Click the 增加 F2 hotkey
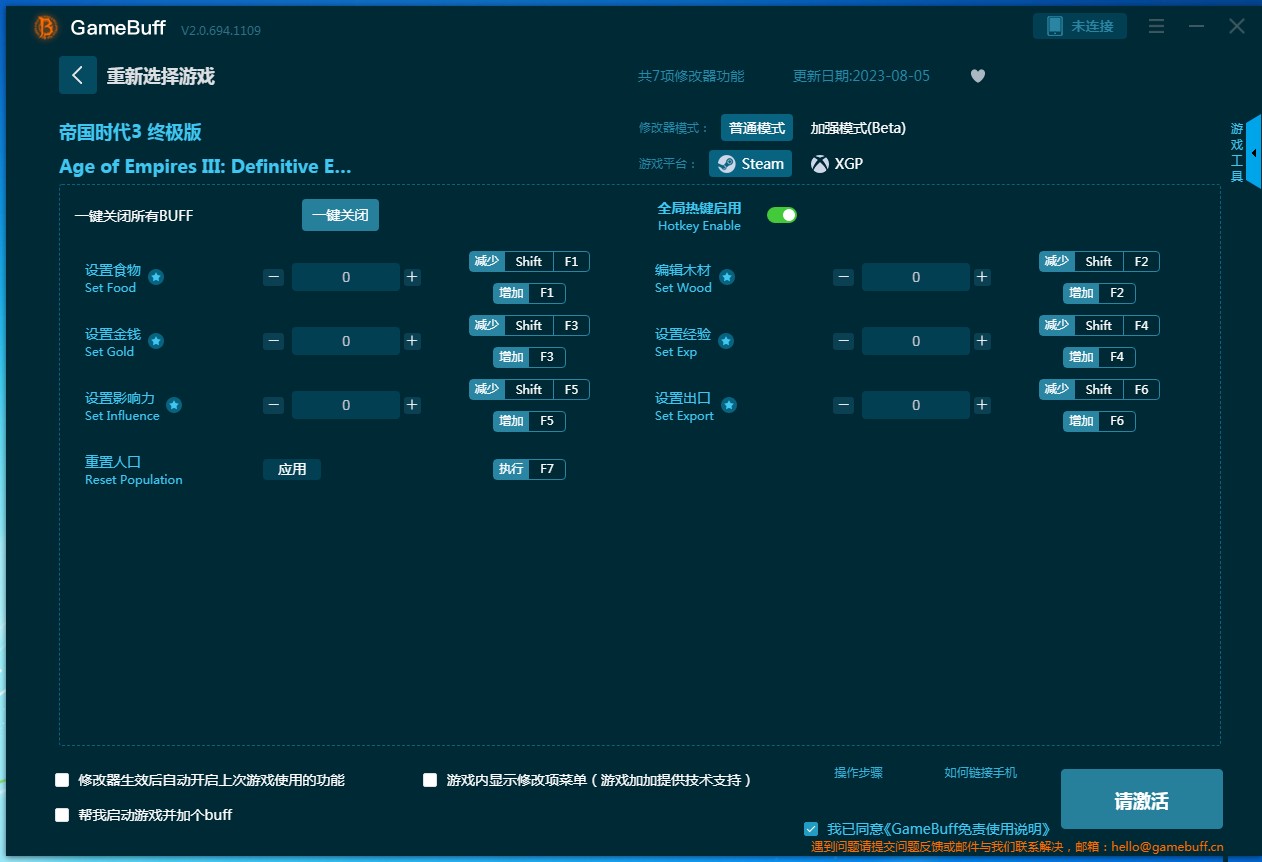 [1099, 293]
